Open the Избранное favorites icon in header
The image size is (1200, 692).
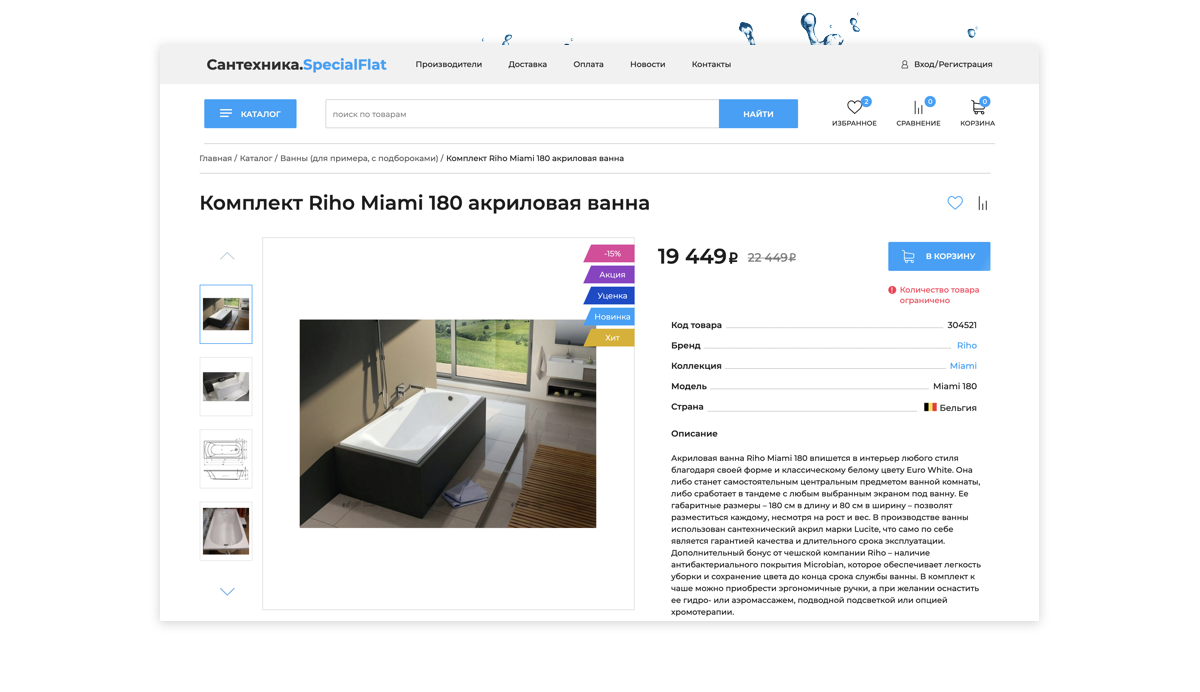point(854,108)
